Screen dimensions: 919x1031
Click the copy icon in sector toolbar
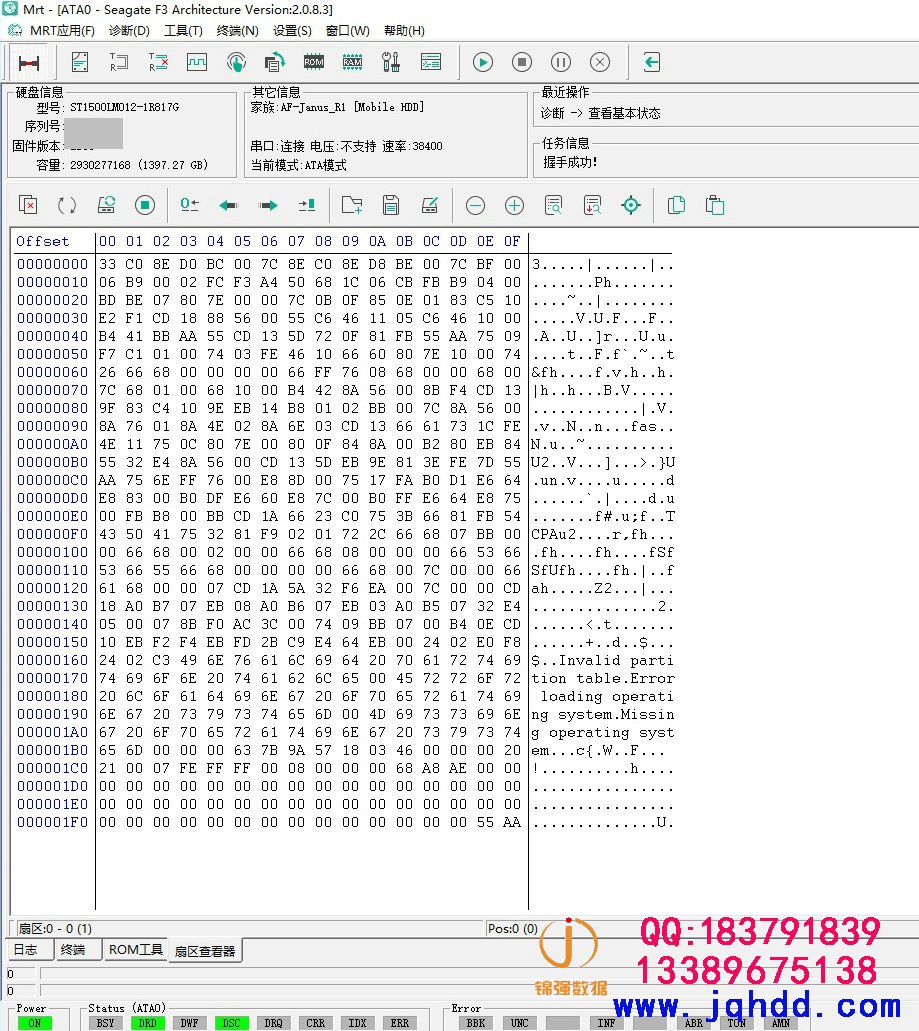click(x=676, y=205)
